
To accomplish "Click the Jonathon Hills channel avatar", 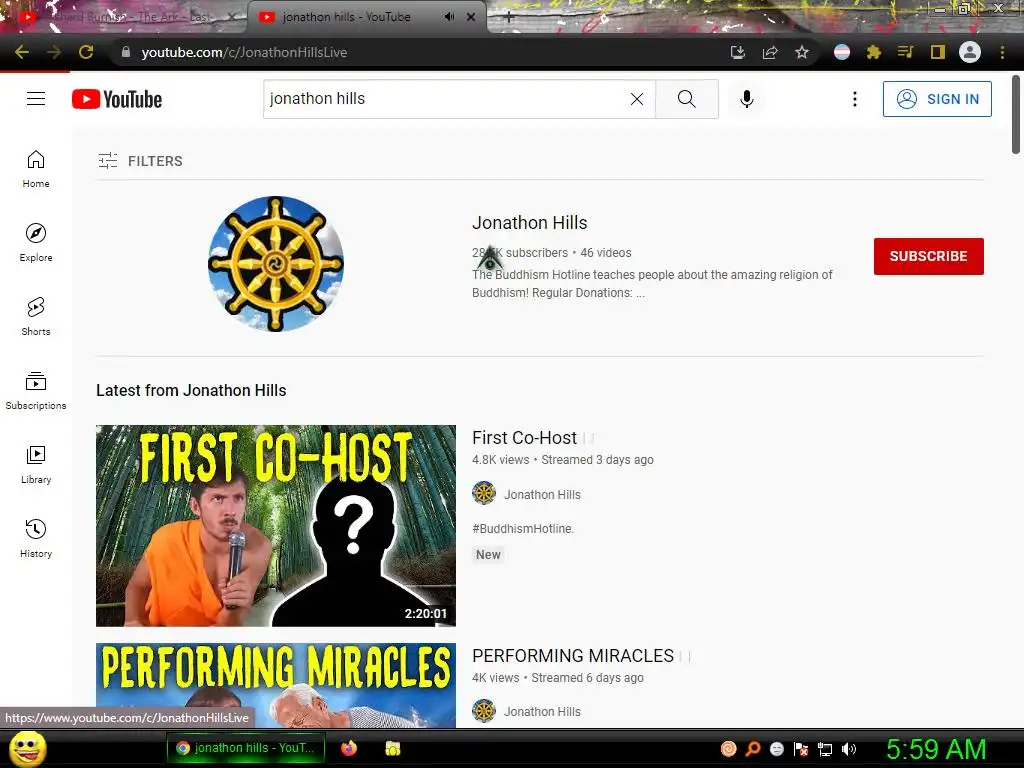I will (x=276, y=264).
